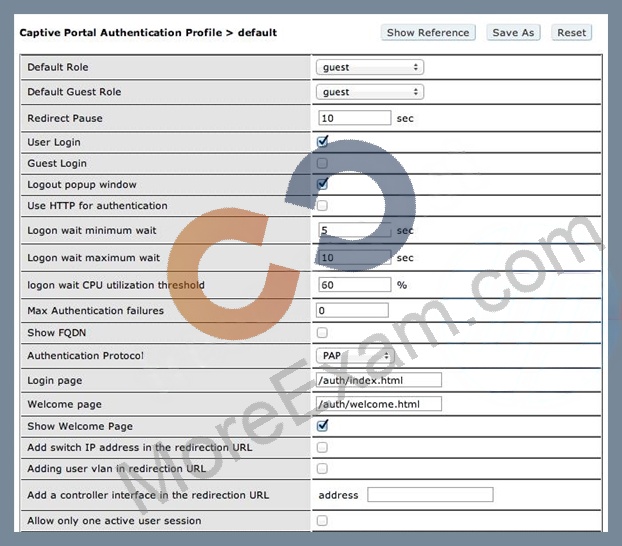The image size is (622, 546).
Task: Uncheck the User Login checkbox
Action: pyautogui.click(x=322, y=142)
